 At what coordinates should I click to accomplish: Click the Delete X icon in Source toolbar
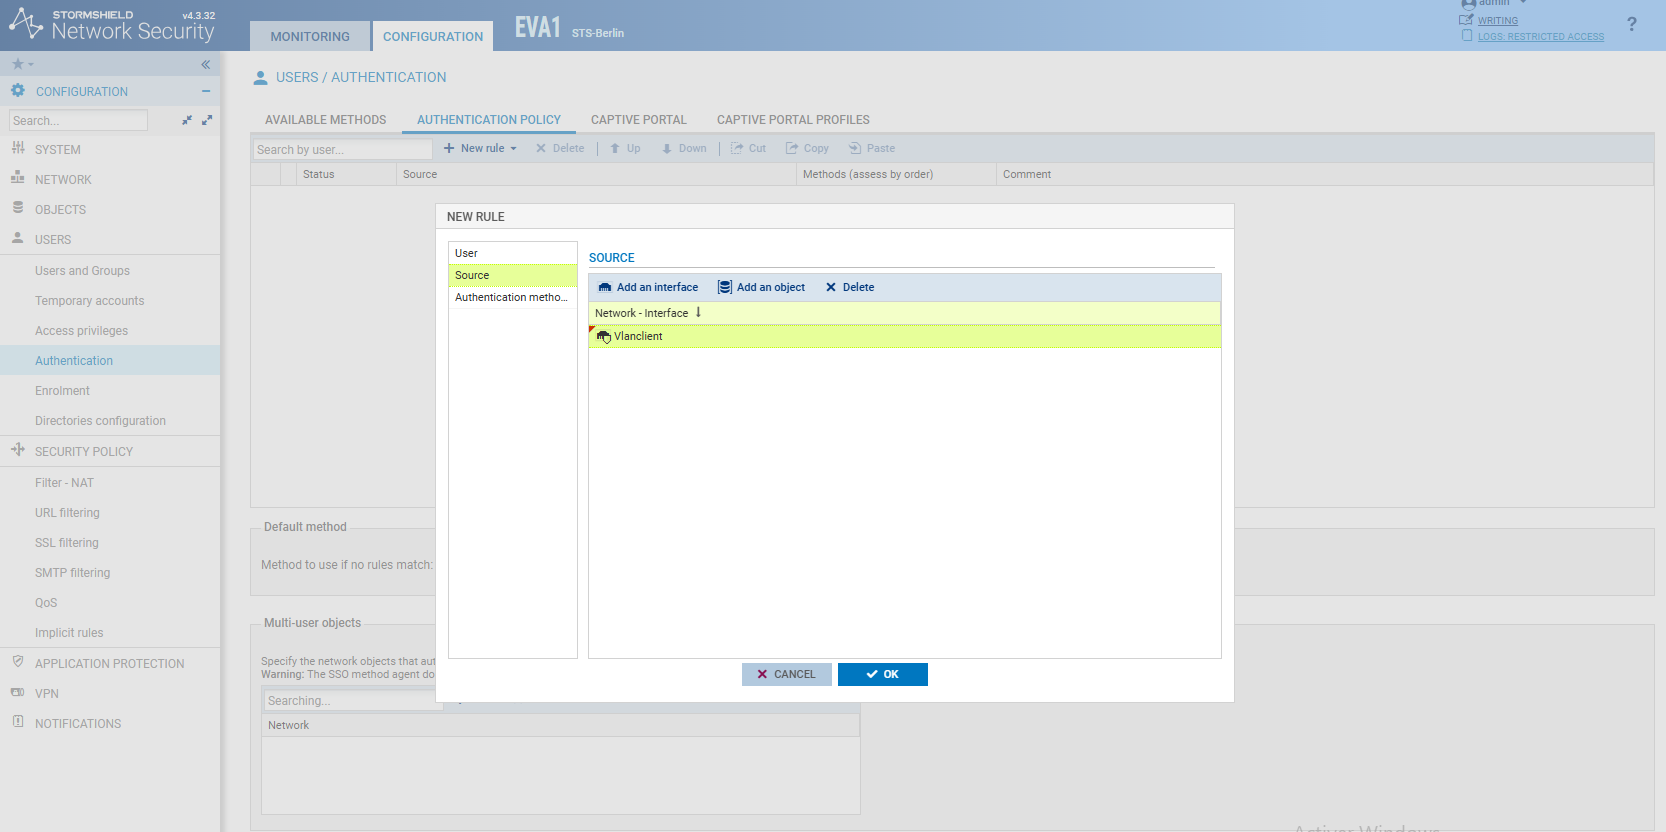[x=831, y=287]
